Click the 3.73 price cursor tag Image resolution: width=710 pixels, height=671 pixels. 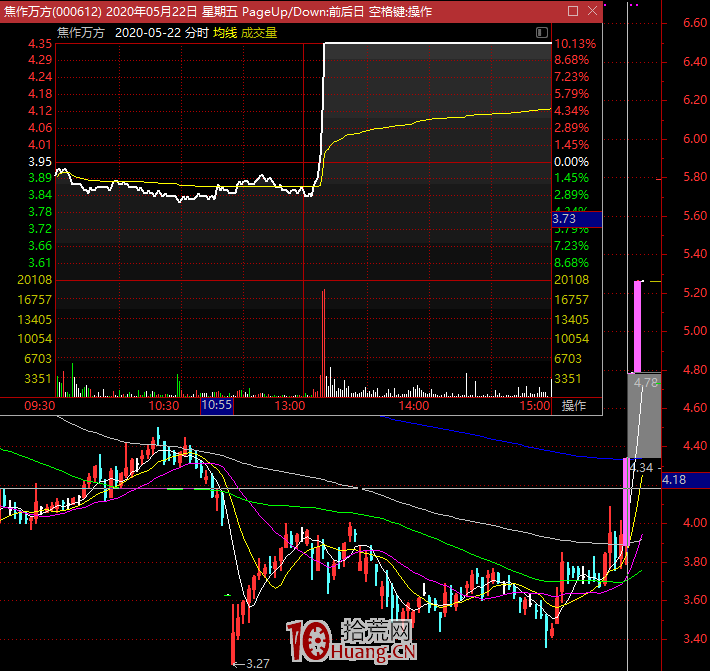(577, 219)
